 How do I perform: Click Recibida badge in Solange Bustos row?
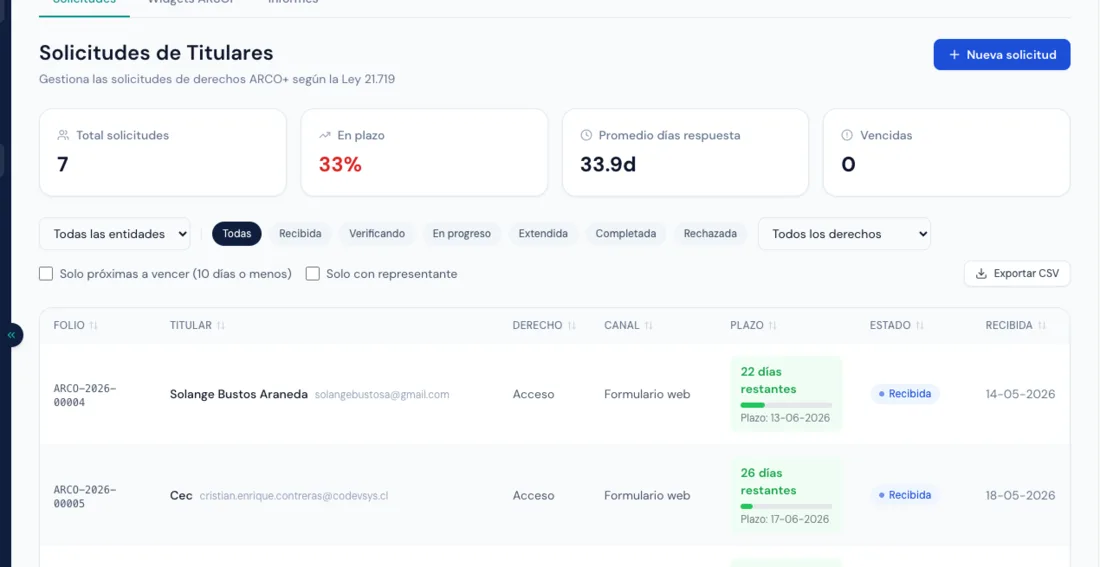[905, 394]
